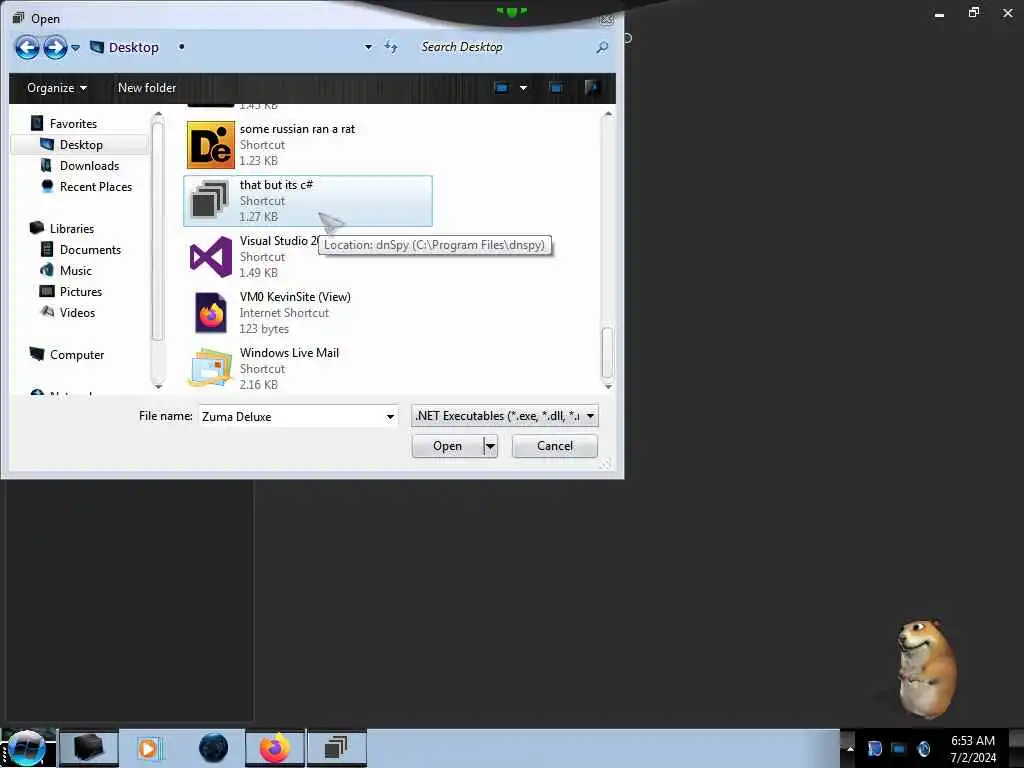Screen dimensions: 1024x768
Task: Open the view options dropdown arrow
Action: click(x=523, y=88)
